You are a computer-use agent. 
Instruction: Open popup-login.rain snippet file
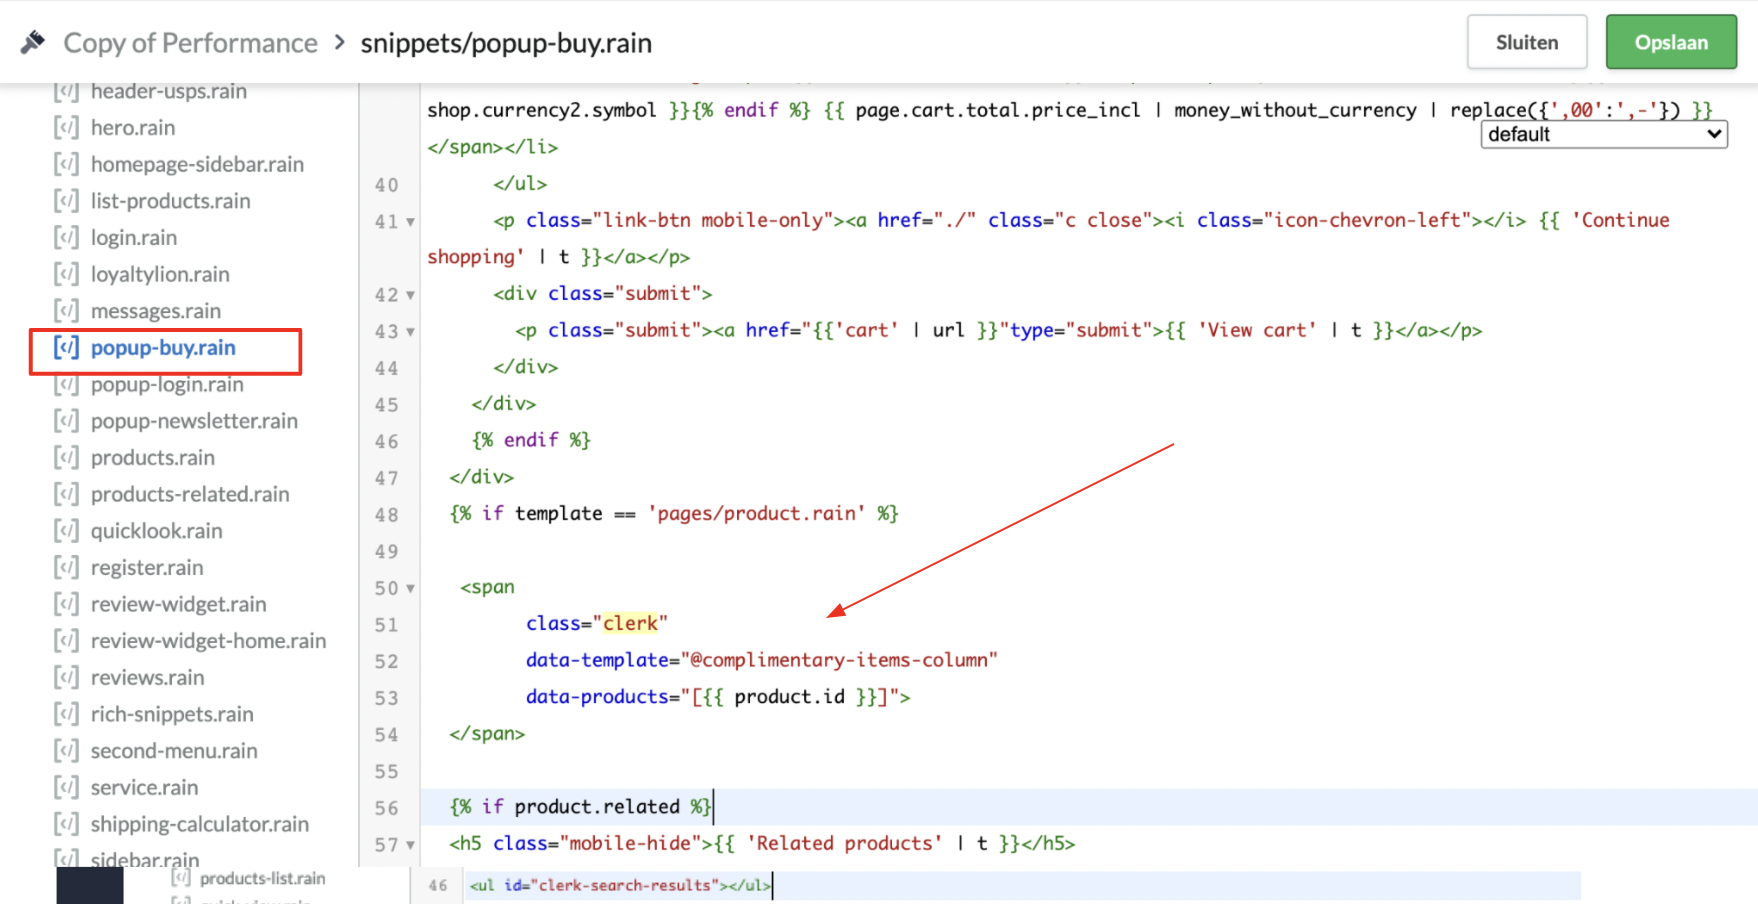point(167,385)
